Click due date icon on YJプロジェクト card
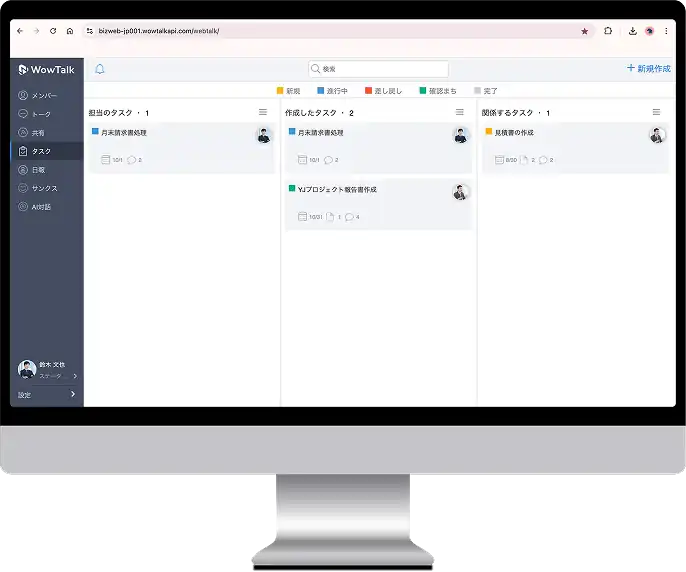This screenshot has width=686, height=572. tap(302, 217)
